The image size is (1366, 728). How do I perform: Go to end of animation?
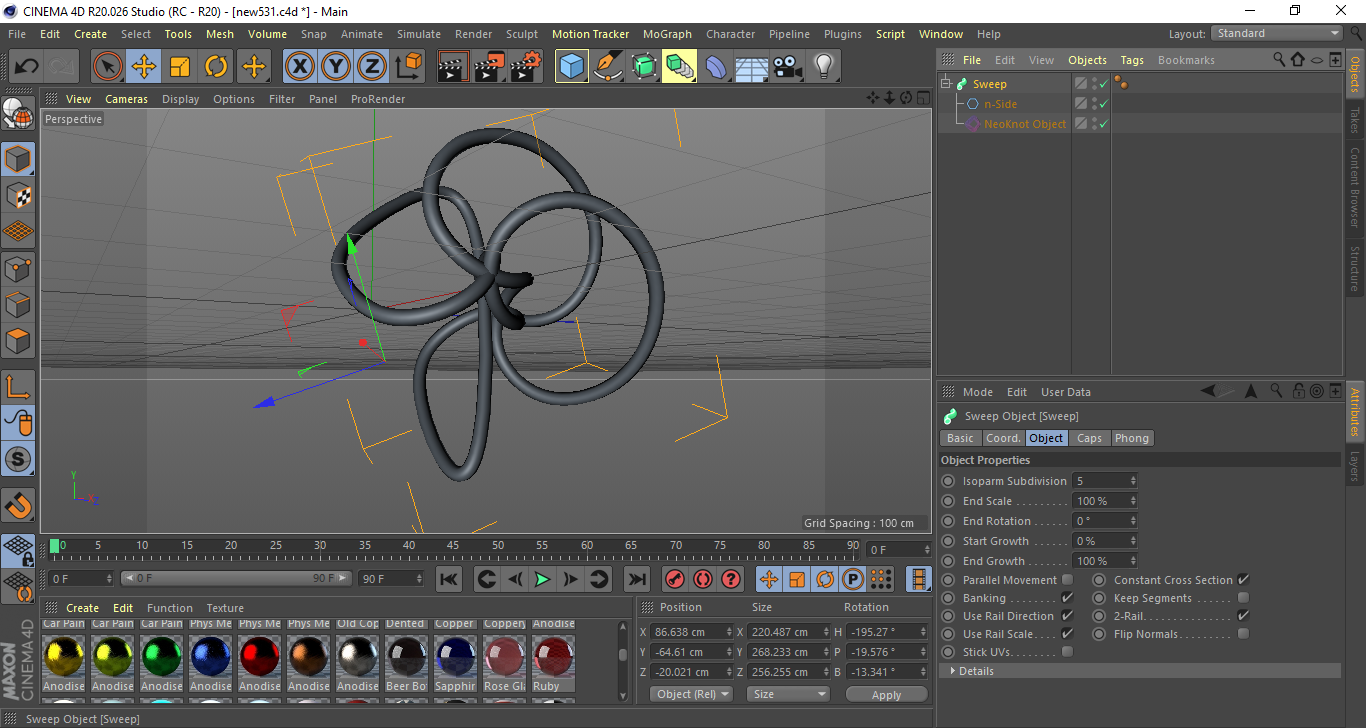pyautogui.click(x=636, y=579)
